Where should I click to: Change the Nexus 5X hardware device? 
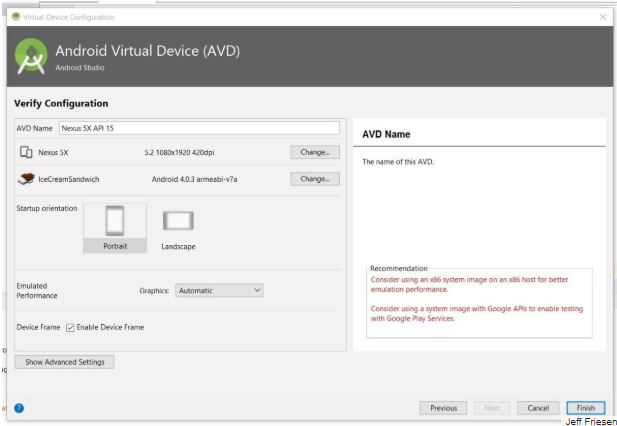tap(315, 152)
